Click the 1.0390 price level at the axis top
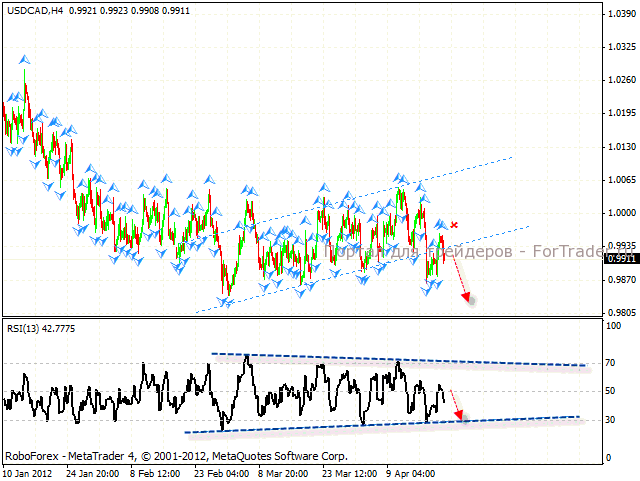Viewport: 640px width, 481px height. point(619,13)
